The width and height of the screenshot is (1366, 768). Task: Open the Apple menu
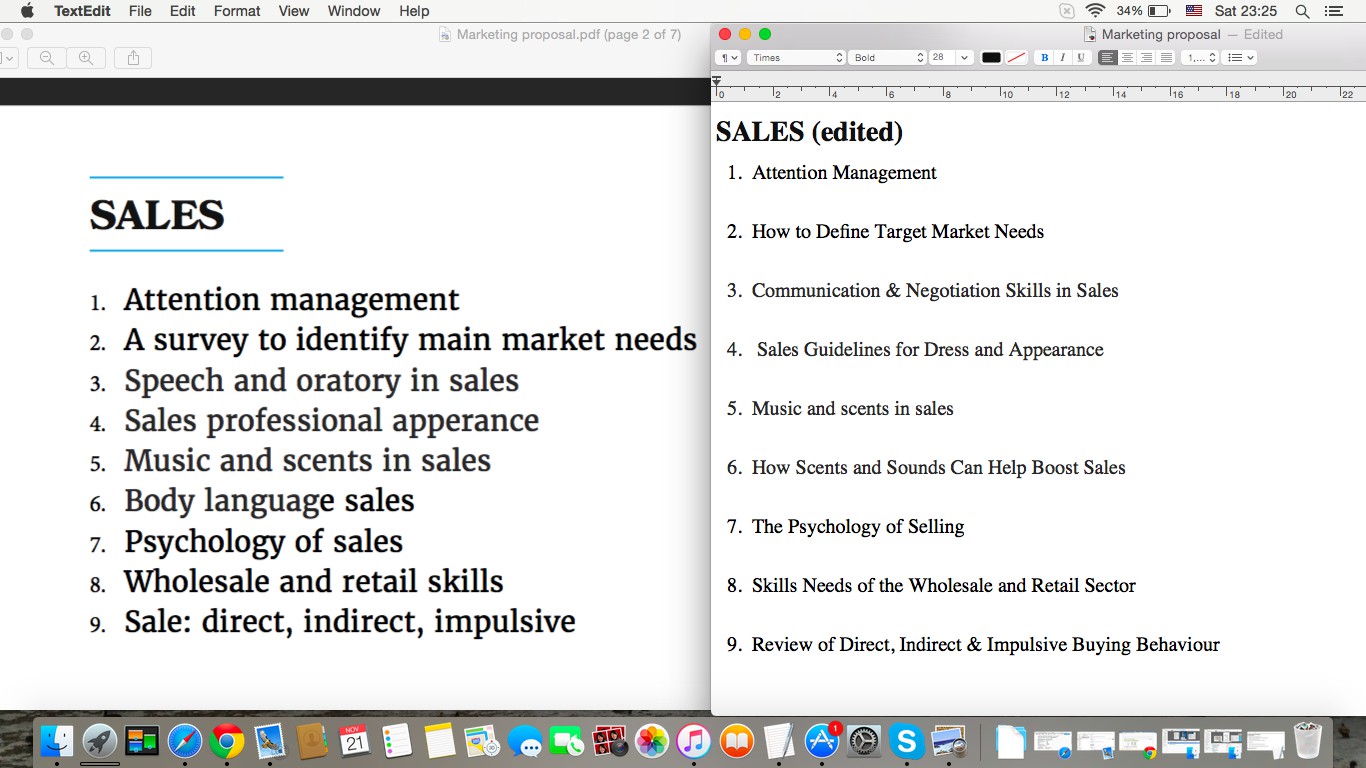(x=27, y=11)
